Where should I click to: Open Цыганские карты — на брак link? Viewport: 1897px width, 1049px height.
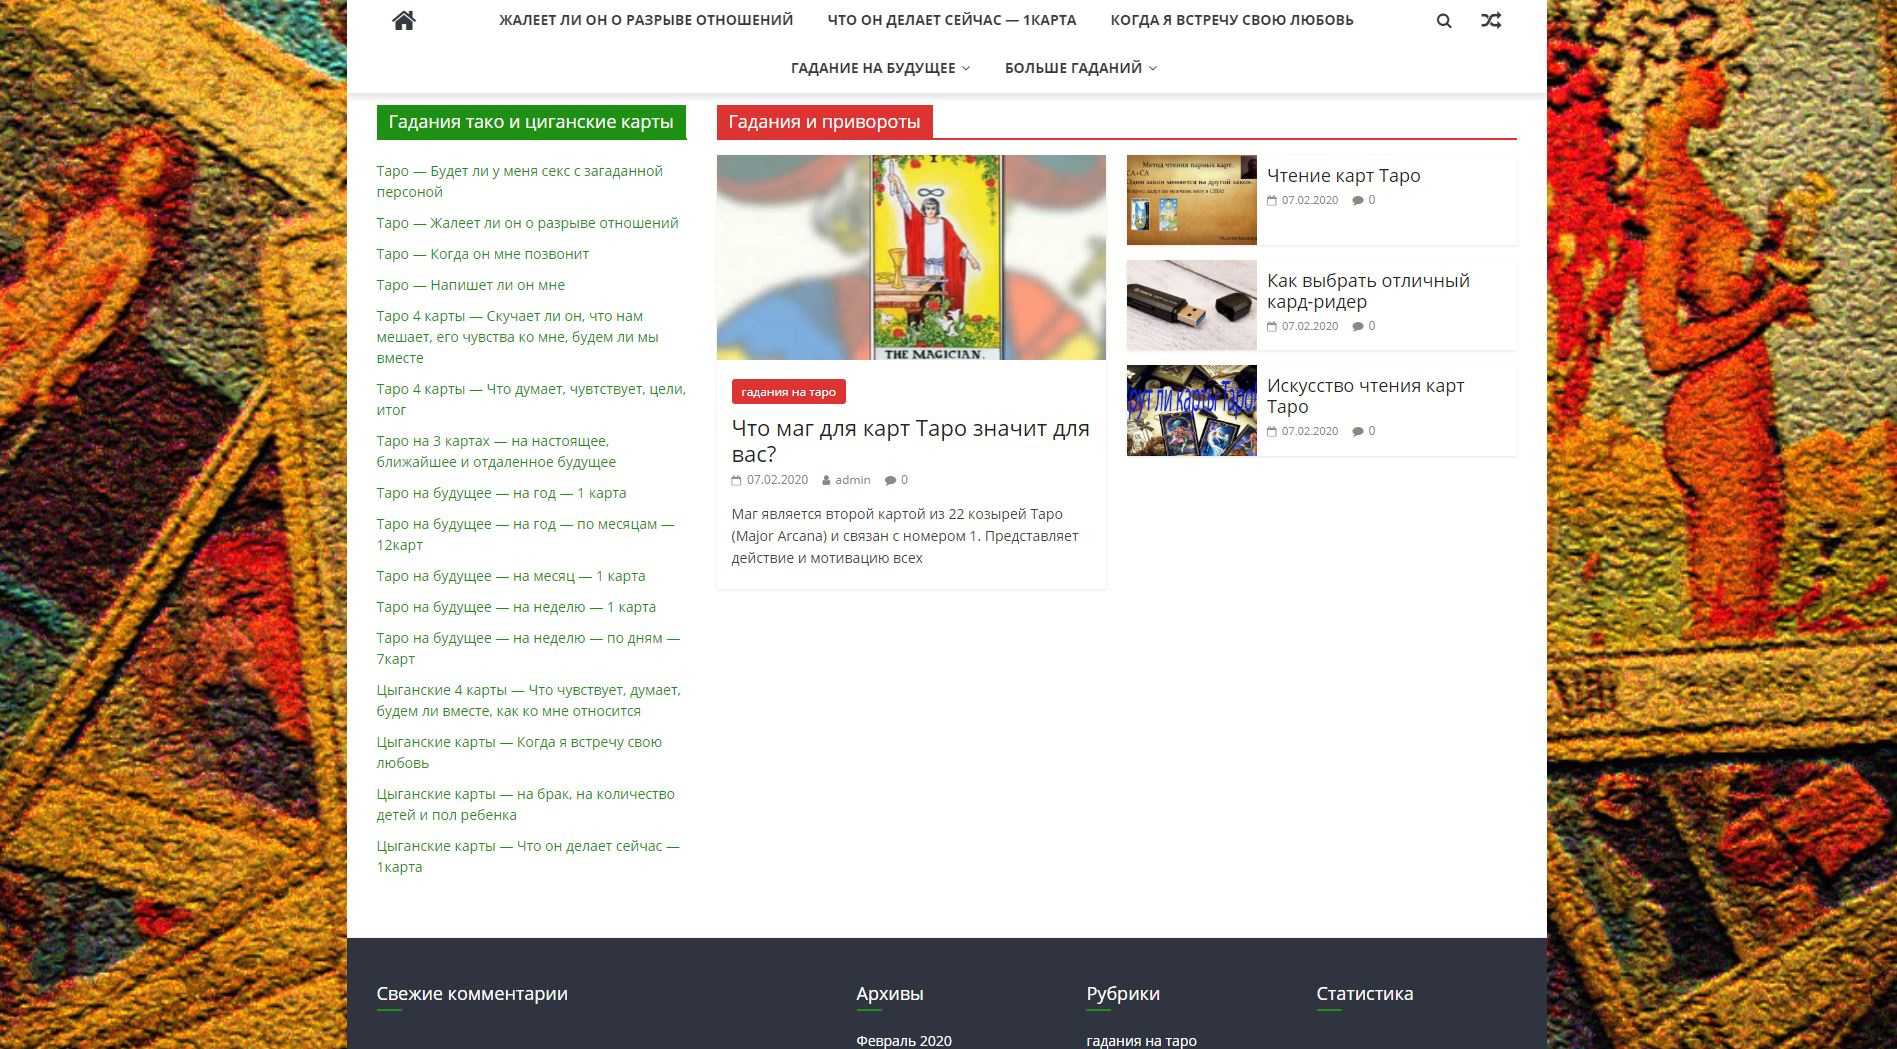point(525,804)
